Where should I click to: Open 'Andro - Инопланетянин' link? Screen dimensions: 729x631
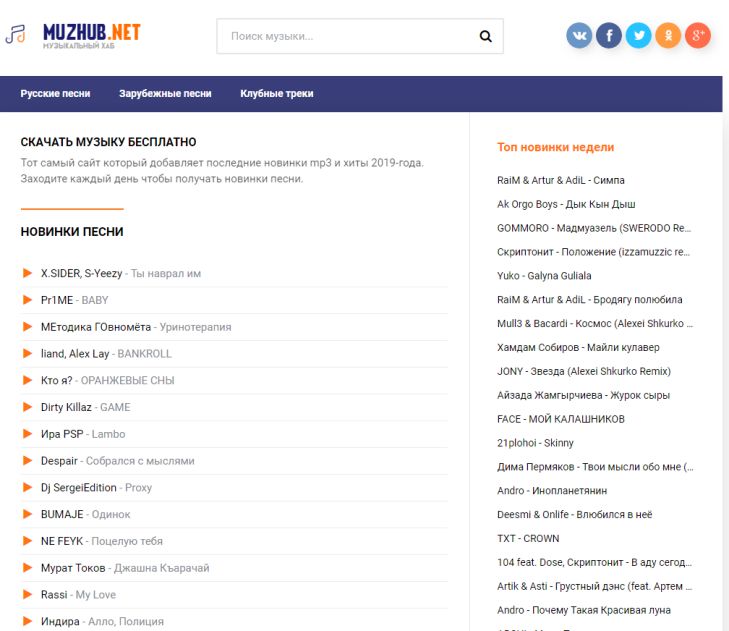tap(552, 491)
